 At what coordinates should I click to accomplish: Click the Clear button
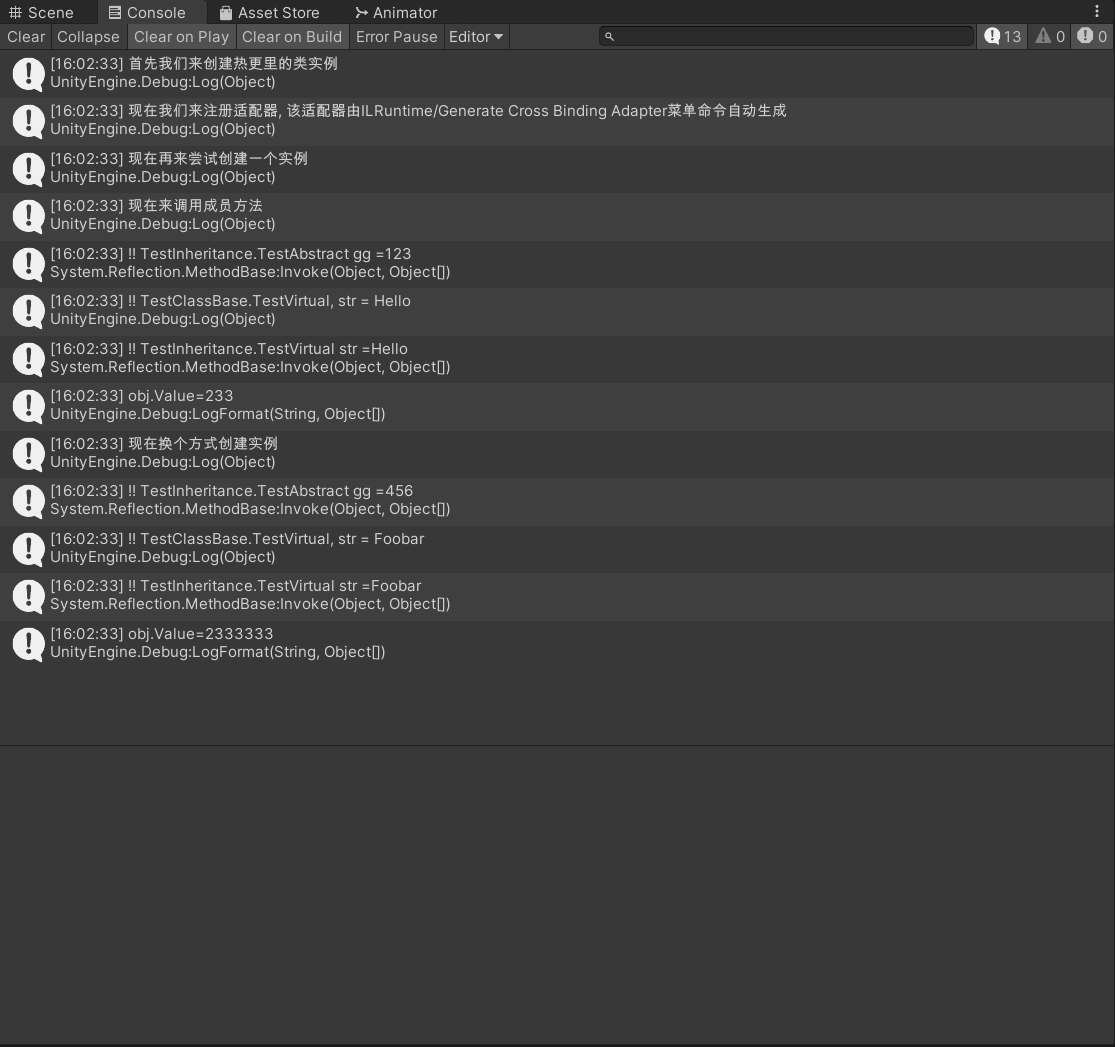point(26,37)
